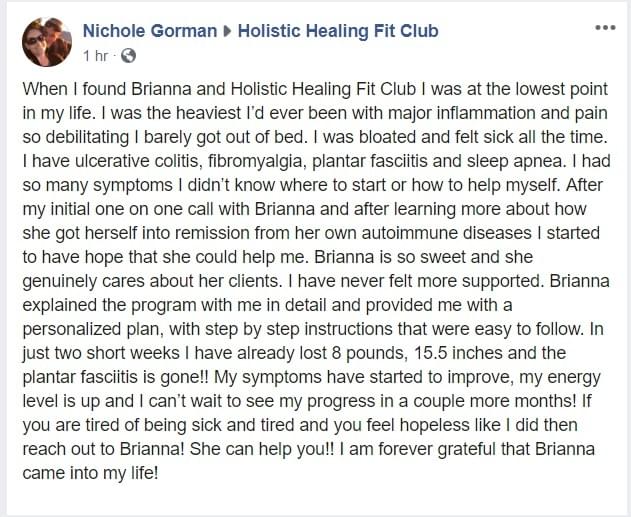Screen dimensions: 631x517
Task: Click the globe public privacy icon
Action: click(128, 56)
